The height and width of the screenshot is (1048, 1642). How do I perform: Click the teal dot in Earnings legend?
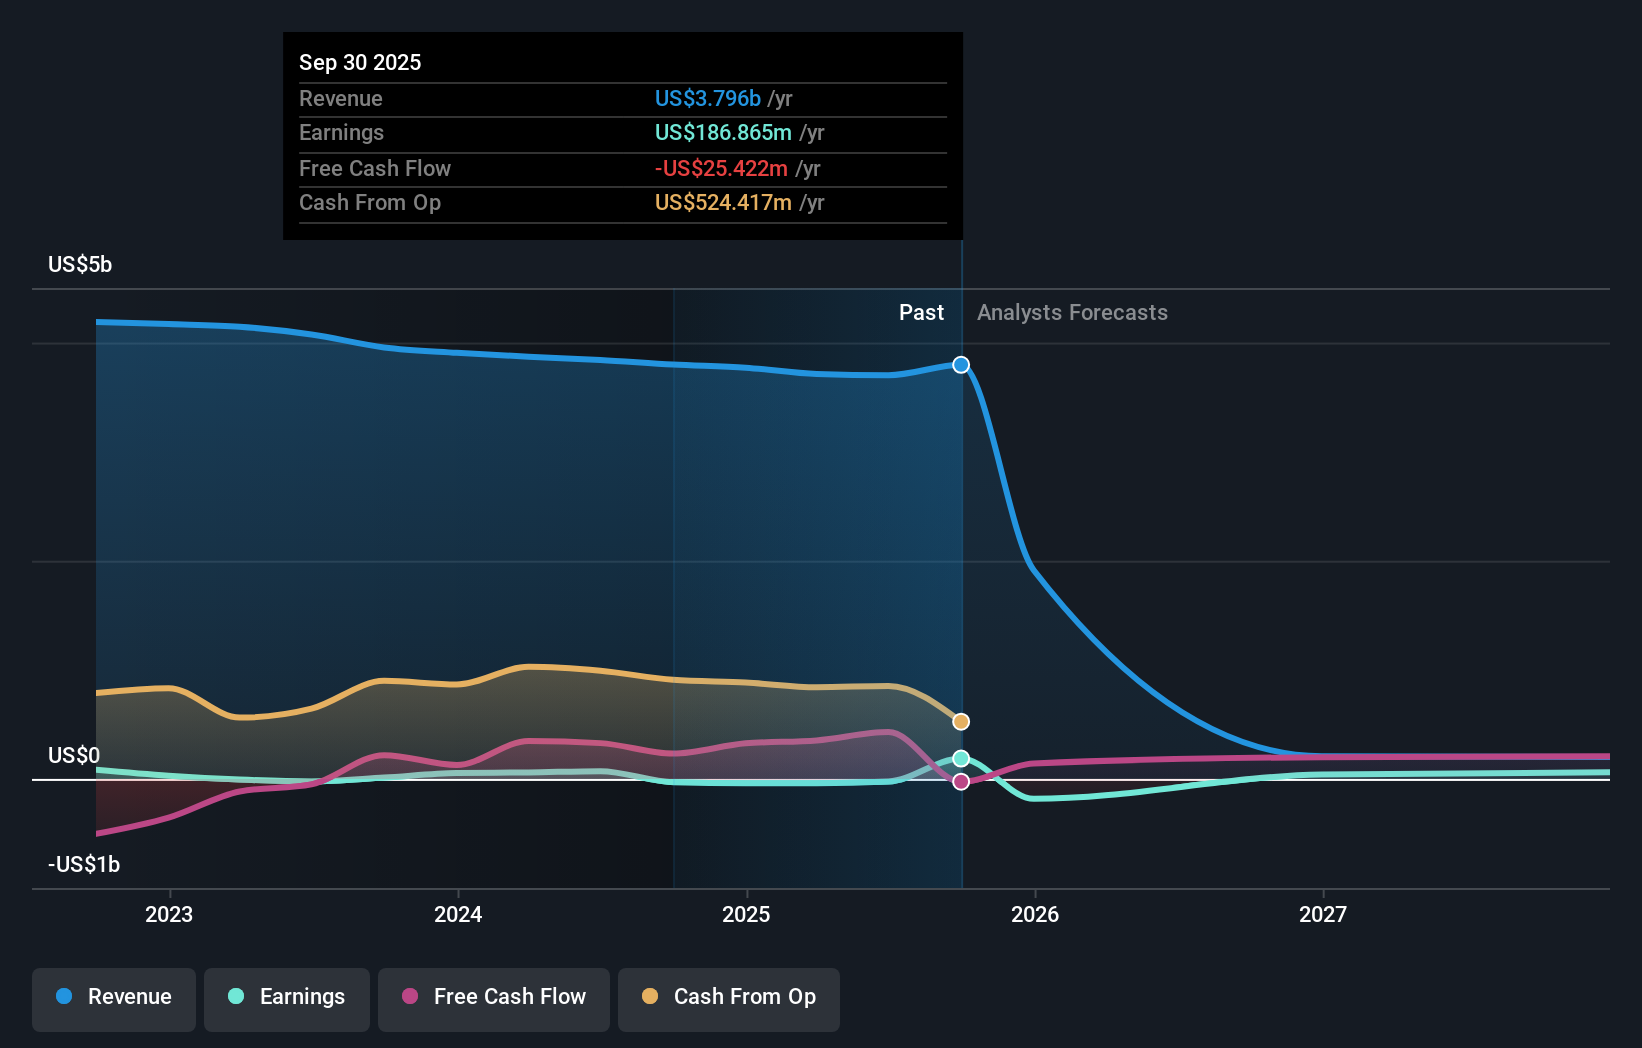tap(236, 996)
